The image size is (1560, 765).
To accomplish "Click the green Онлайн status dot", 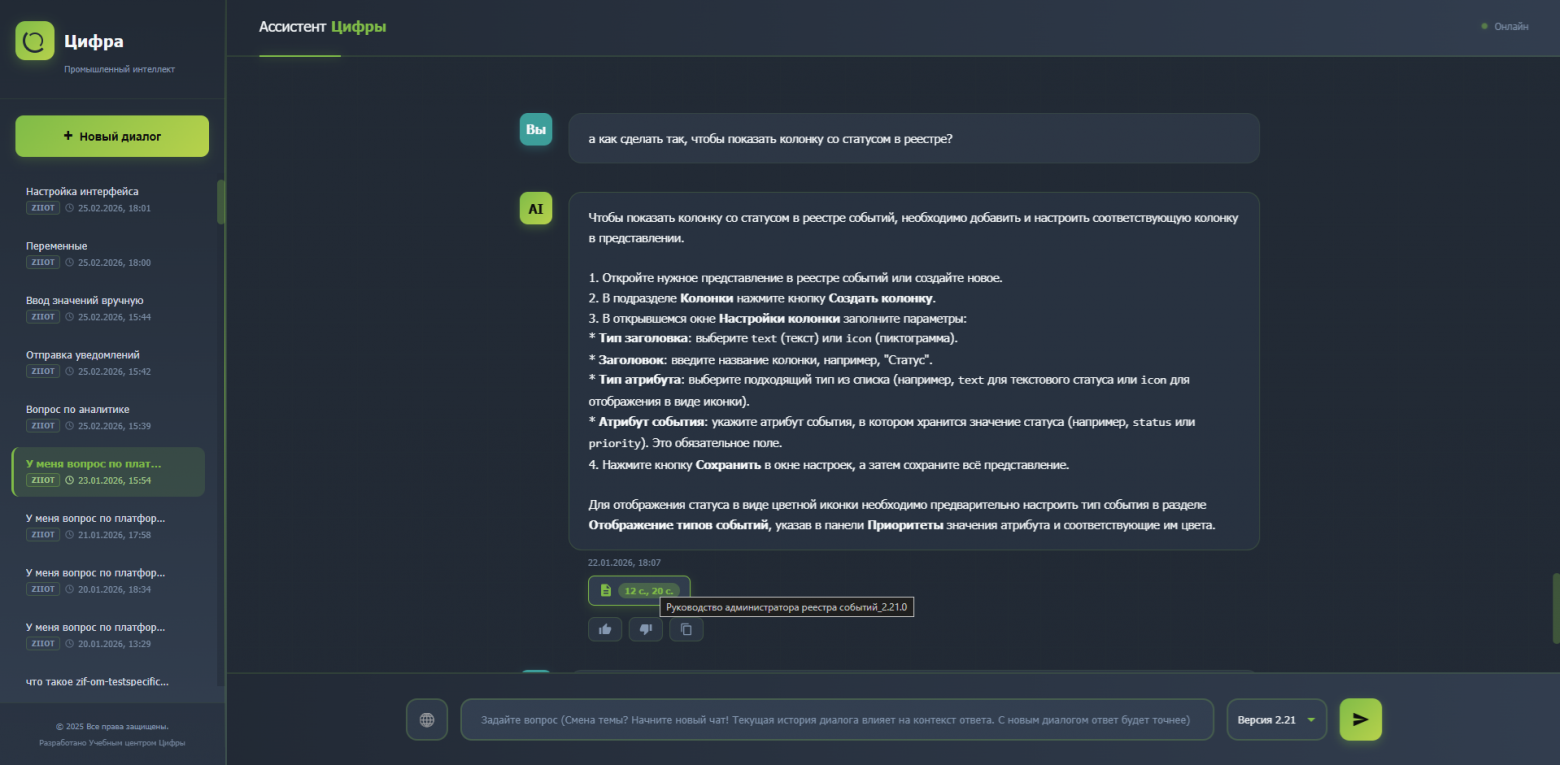I will pos(1484,26).
